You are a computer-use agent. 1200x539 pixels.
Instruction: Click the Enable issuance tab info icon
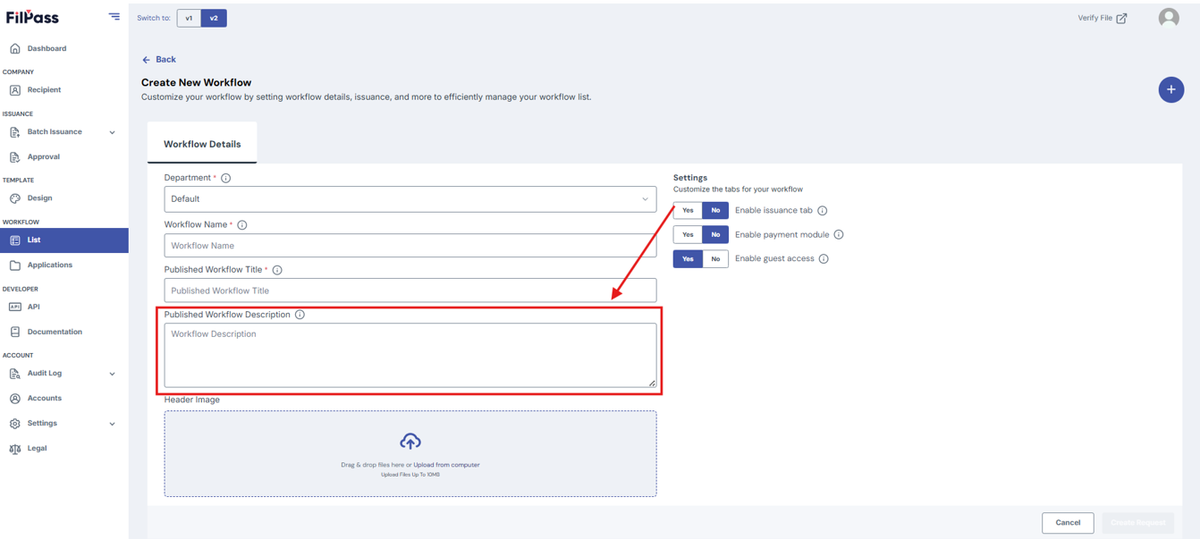click(x=822, y=211)
